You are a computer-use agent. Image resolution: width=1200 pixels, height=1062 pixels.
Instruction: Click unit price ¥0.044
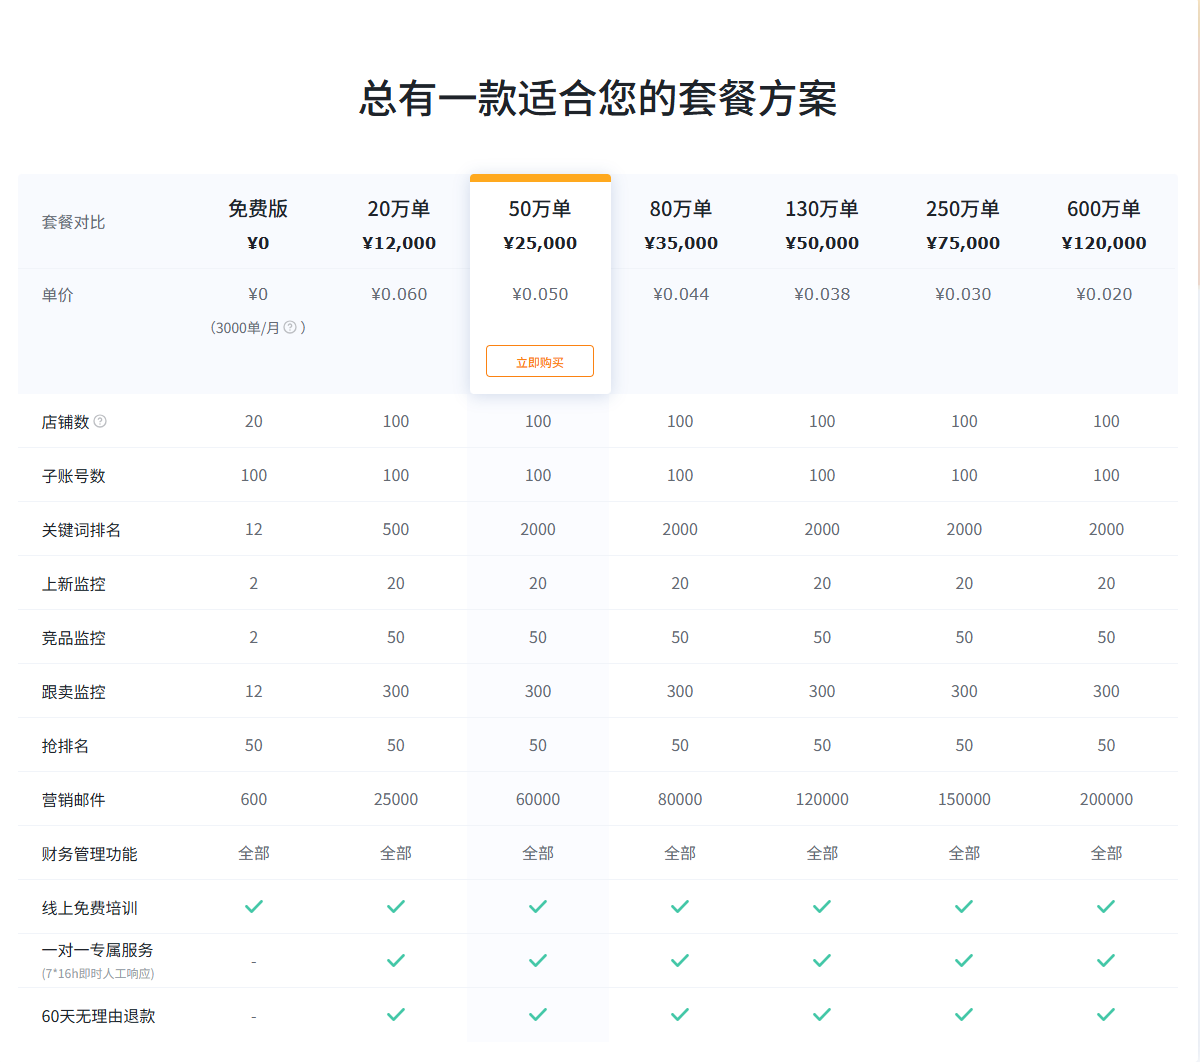[681, 294]
